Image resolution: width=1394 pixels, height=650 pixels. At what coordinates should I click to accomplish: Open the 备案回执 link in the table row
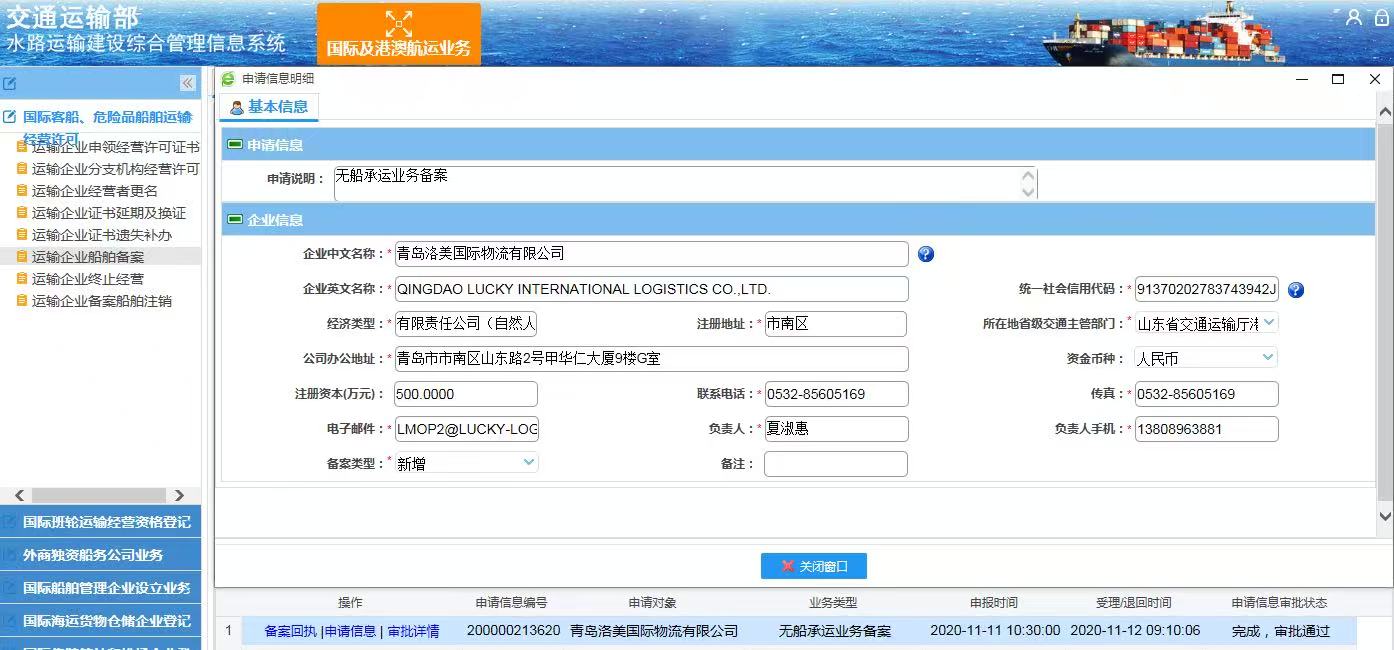click(290, 631)
